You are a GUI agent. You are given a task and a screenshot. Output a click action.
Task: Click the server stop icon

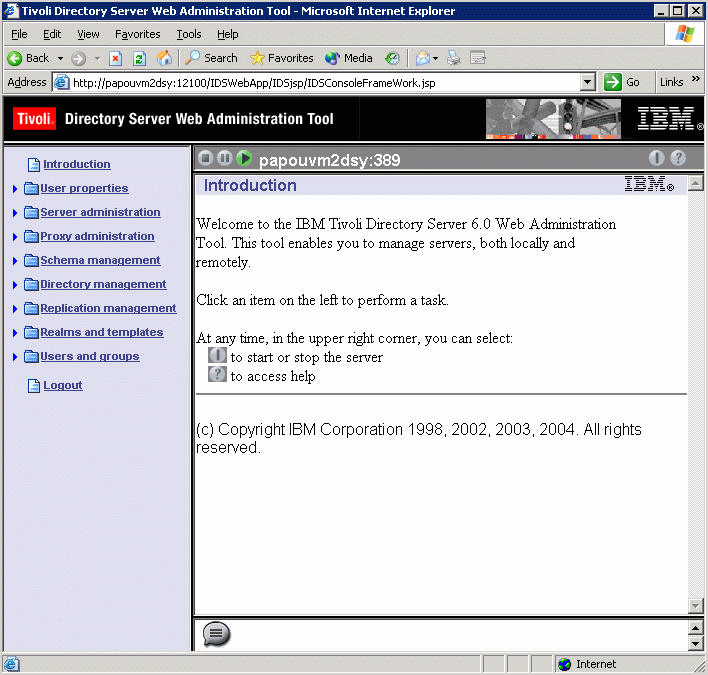point(205,158)
